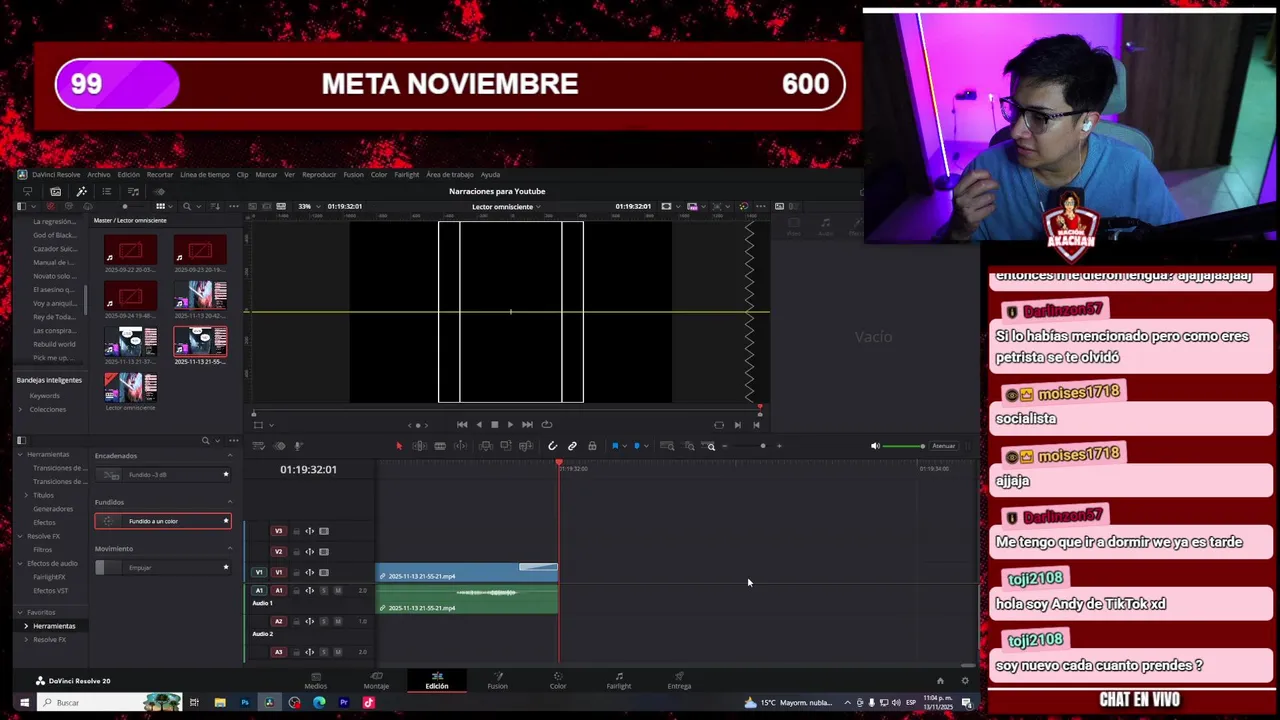Image resolution: width=1280 pixels, height=720 pixels.
Task: Open the Edición menu
Action: coord(129,175)
